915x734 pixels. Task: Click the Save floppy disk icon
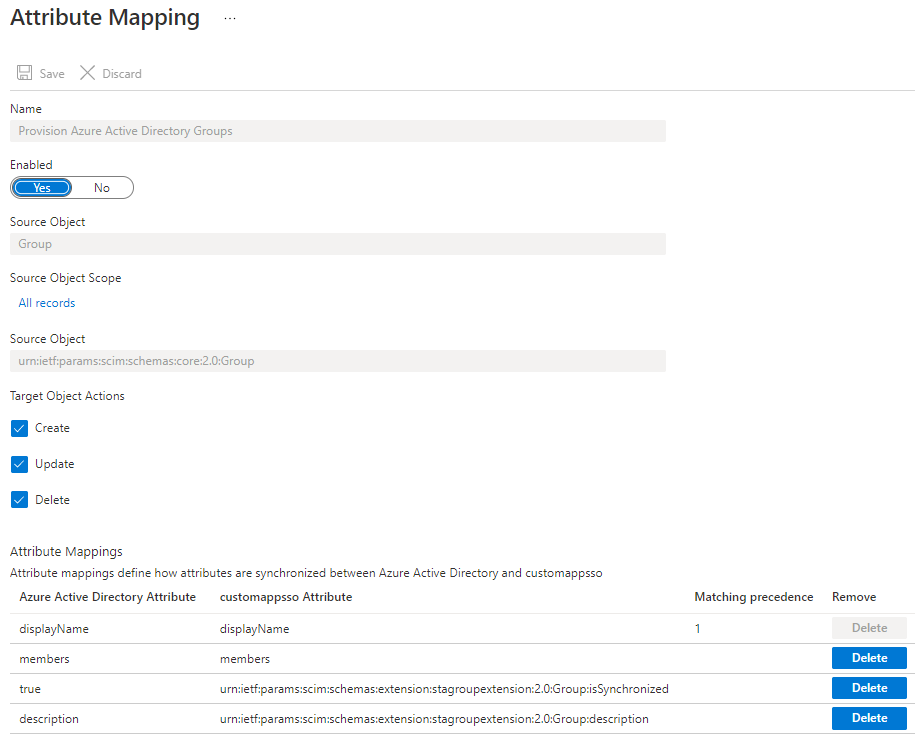(25, 73)
